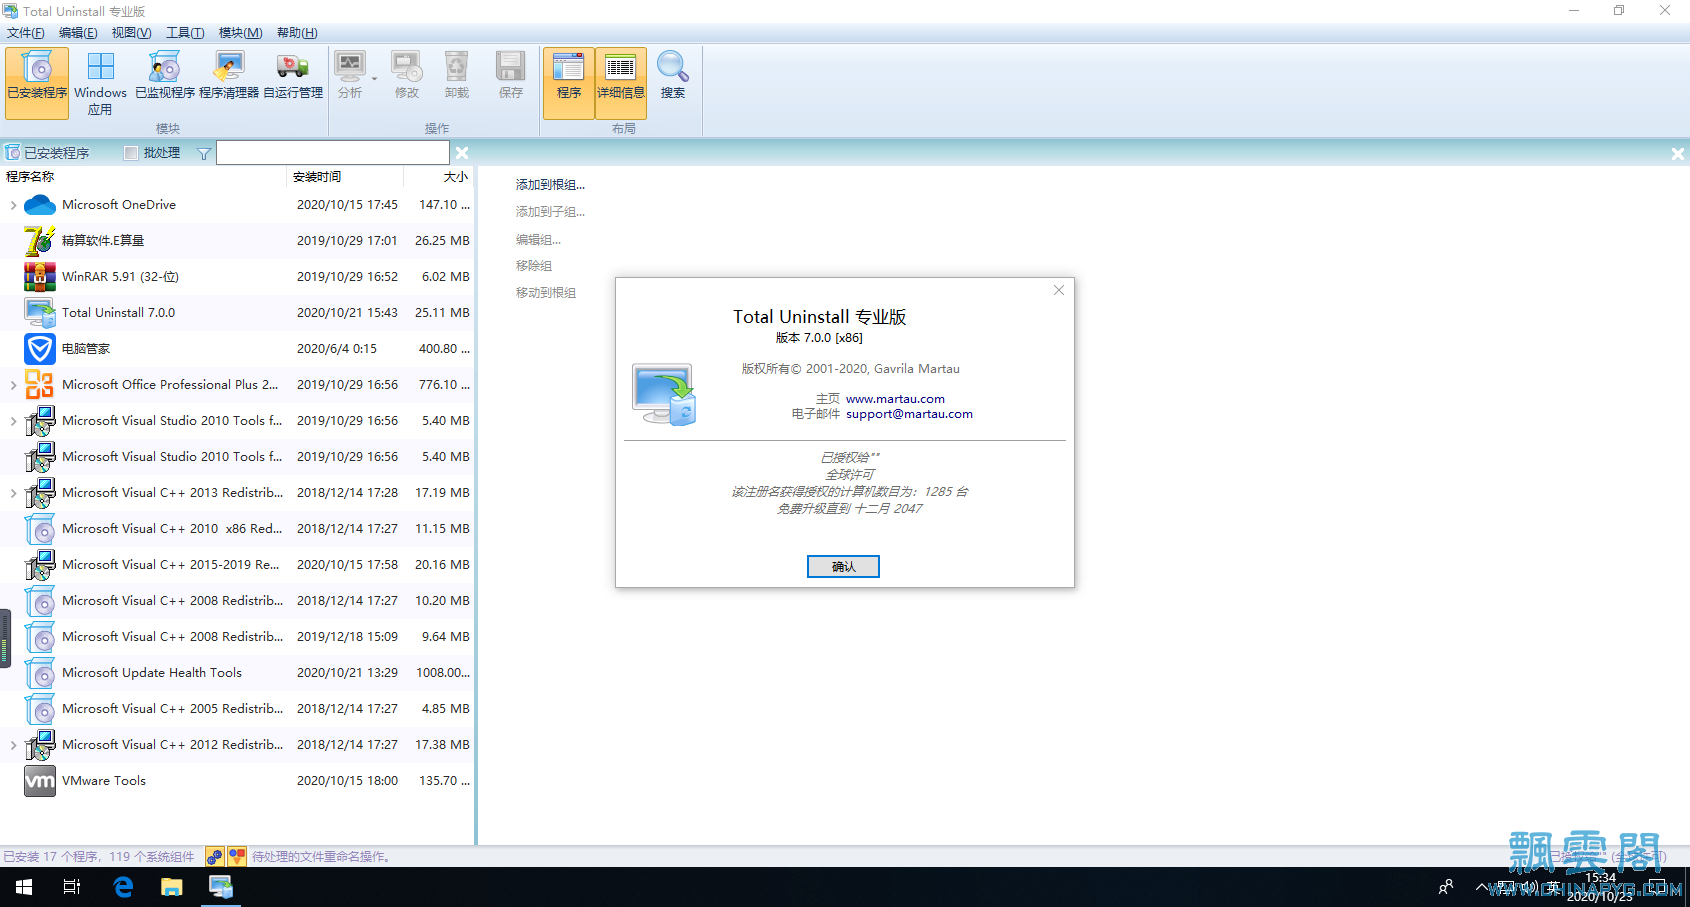Close the right details panel
Image resolution: width=1690 pixels, height=907 pixels.
point(1678,154)
